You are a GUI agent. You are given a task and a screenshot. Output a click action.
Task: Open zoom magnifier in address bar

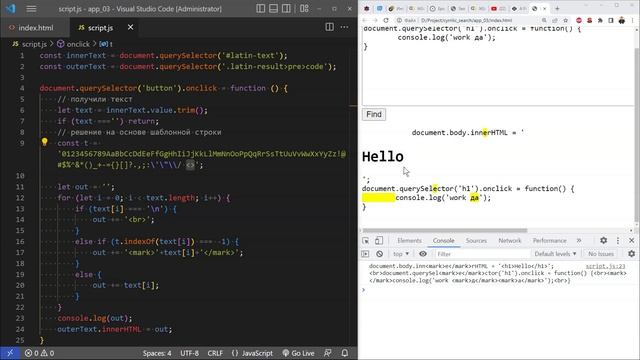(x=544, y=20)
